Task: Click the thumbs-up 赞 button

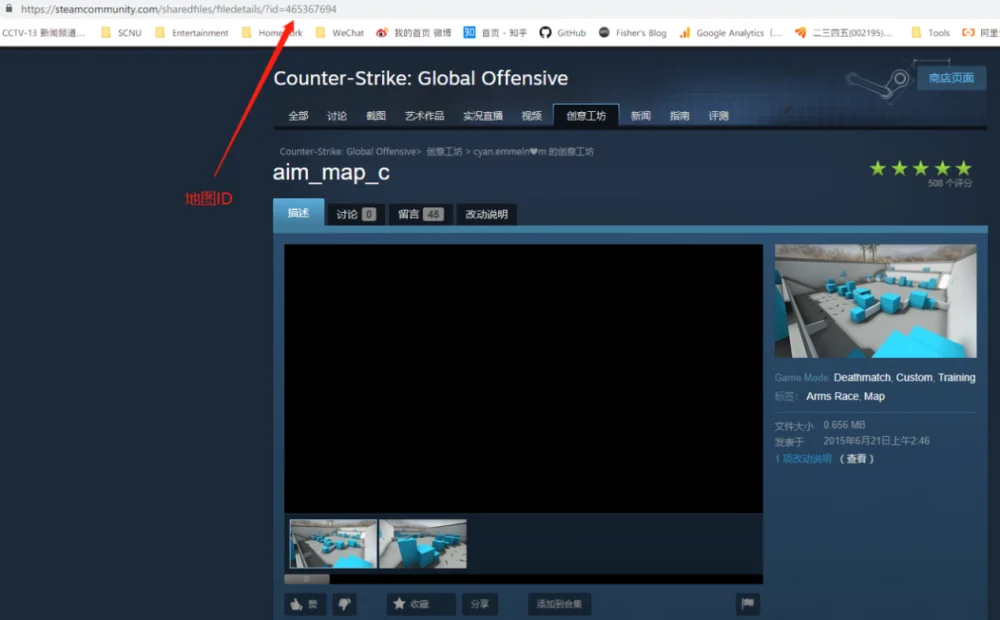Action: point(305,603)
